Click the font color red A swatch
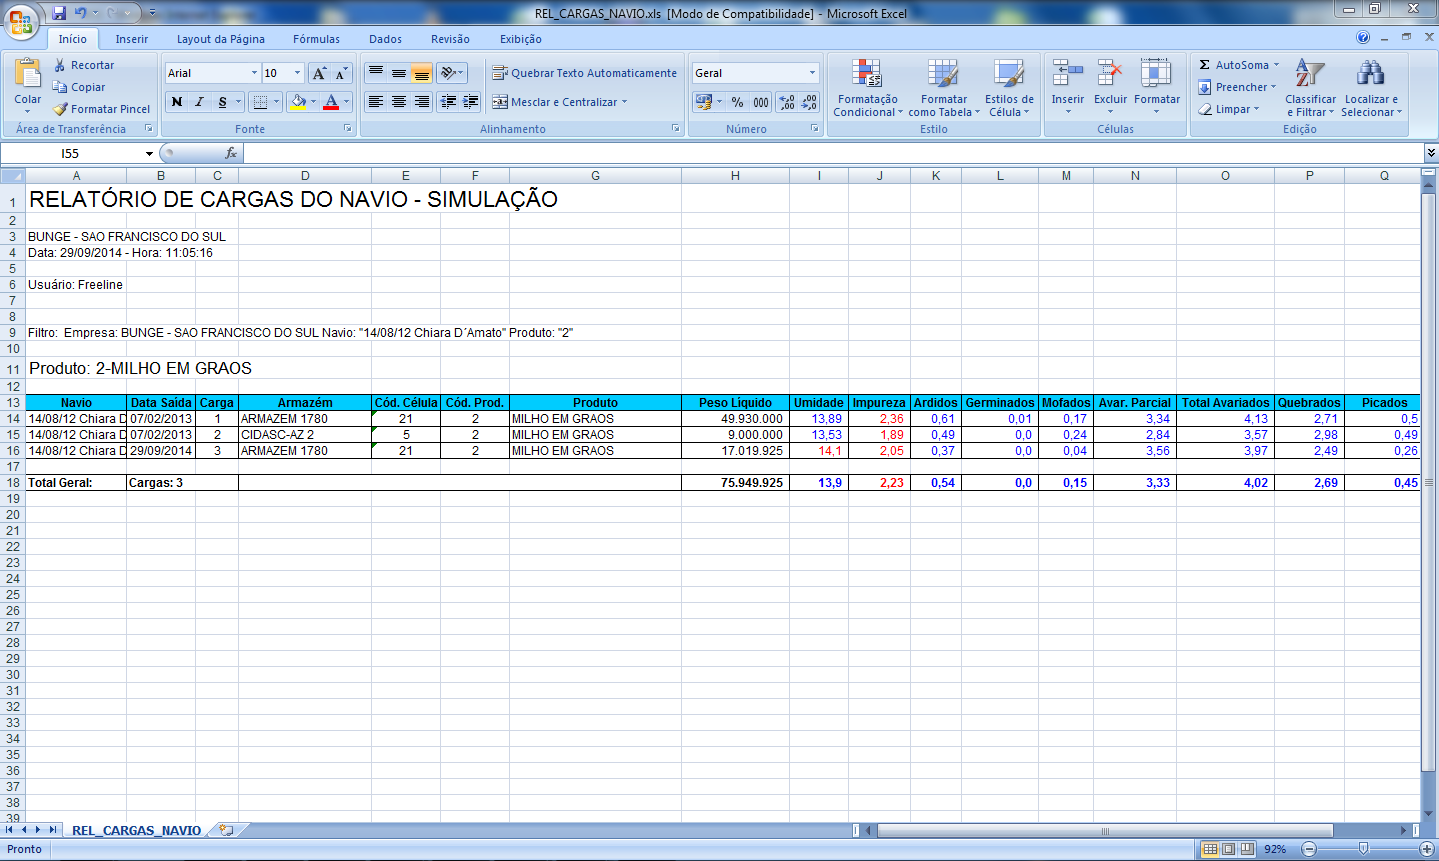 pyautogui.click(x=331, y=102)
